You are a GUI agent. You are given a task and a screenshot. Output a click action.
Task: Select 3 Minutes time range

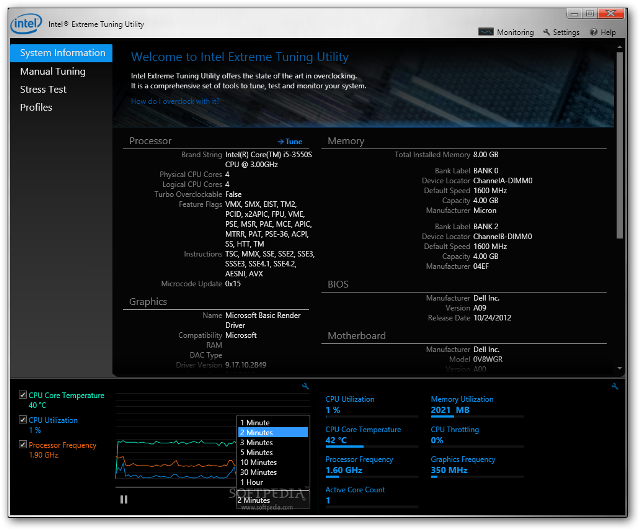pos(273,442)
